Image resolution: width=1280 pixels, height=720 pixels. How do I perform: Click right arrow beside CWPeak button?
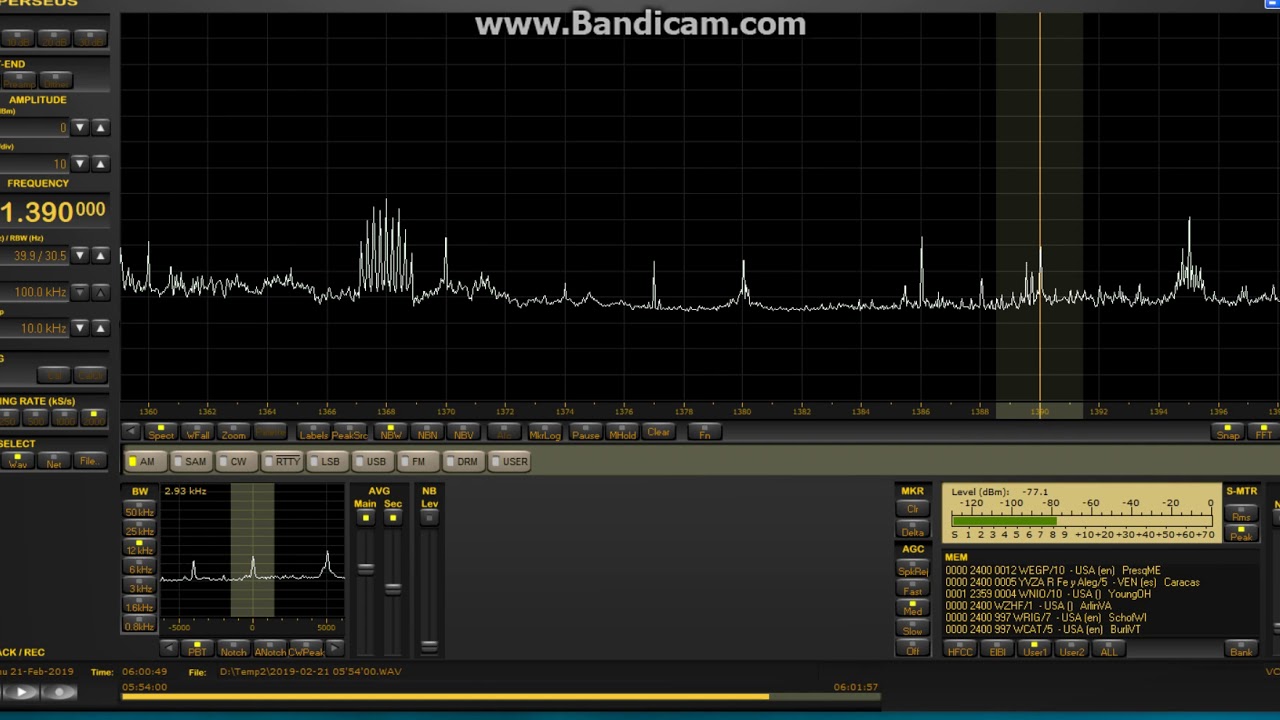click(x=335, y=650)
